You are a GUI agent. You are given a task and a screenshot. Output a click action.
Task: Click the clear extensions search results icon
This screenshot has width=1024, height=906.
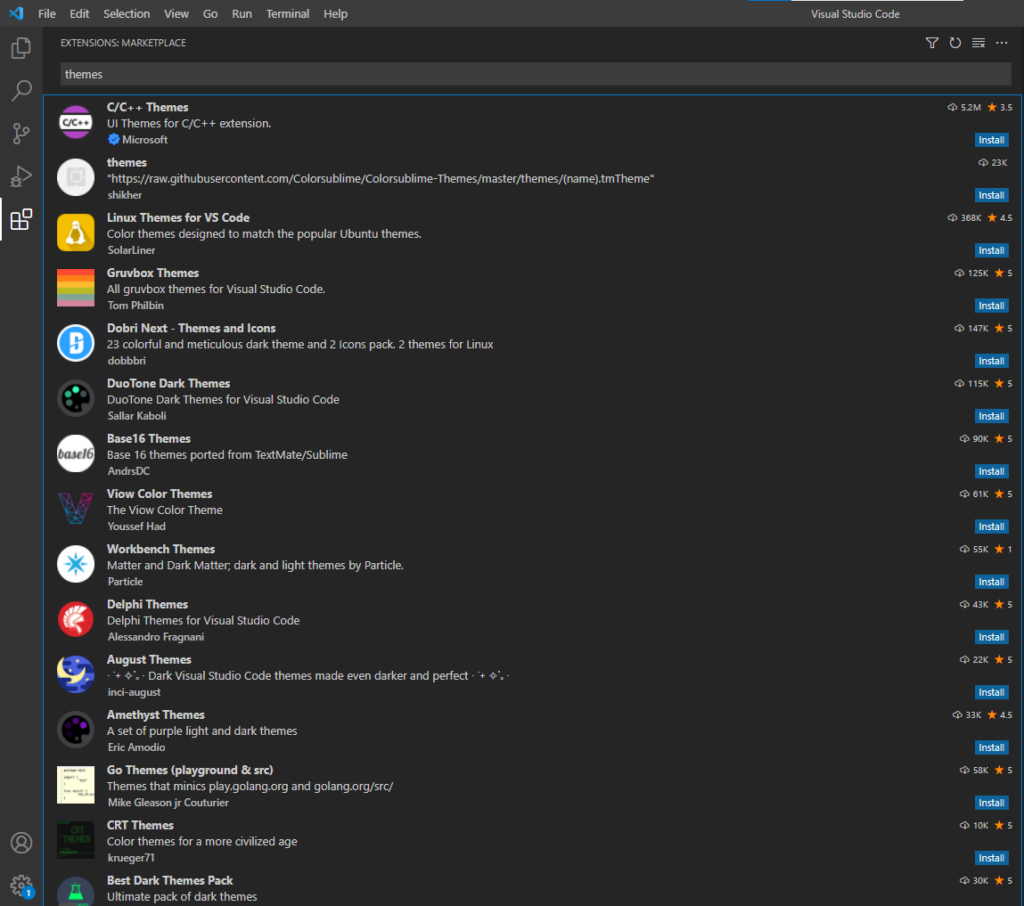pyautogui.click(x=978, y=42)
